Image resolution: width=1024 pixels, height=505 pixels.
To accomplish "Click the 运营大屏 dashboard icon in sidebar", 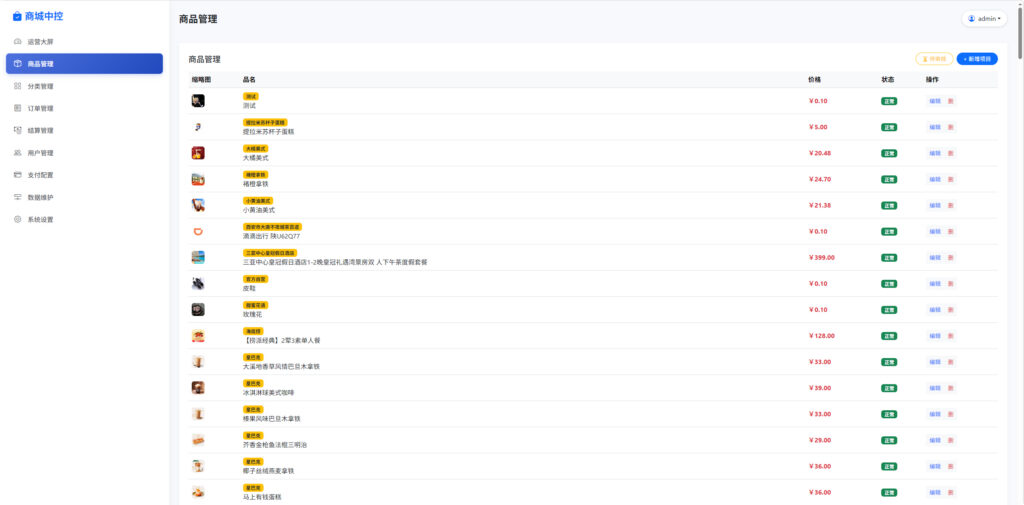I will pyautogui.click(x=18, y=42).
